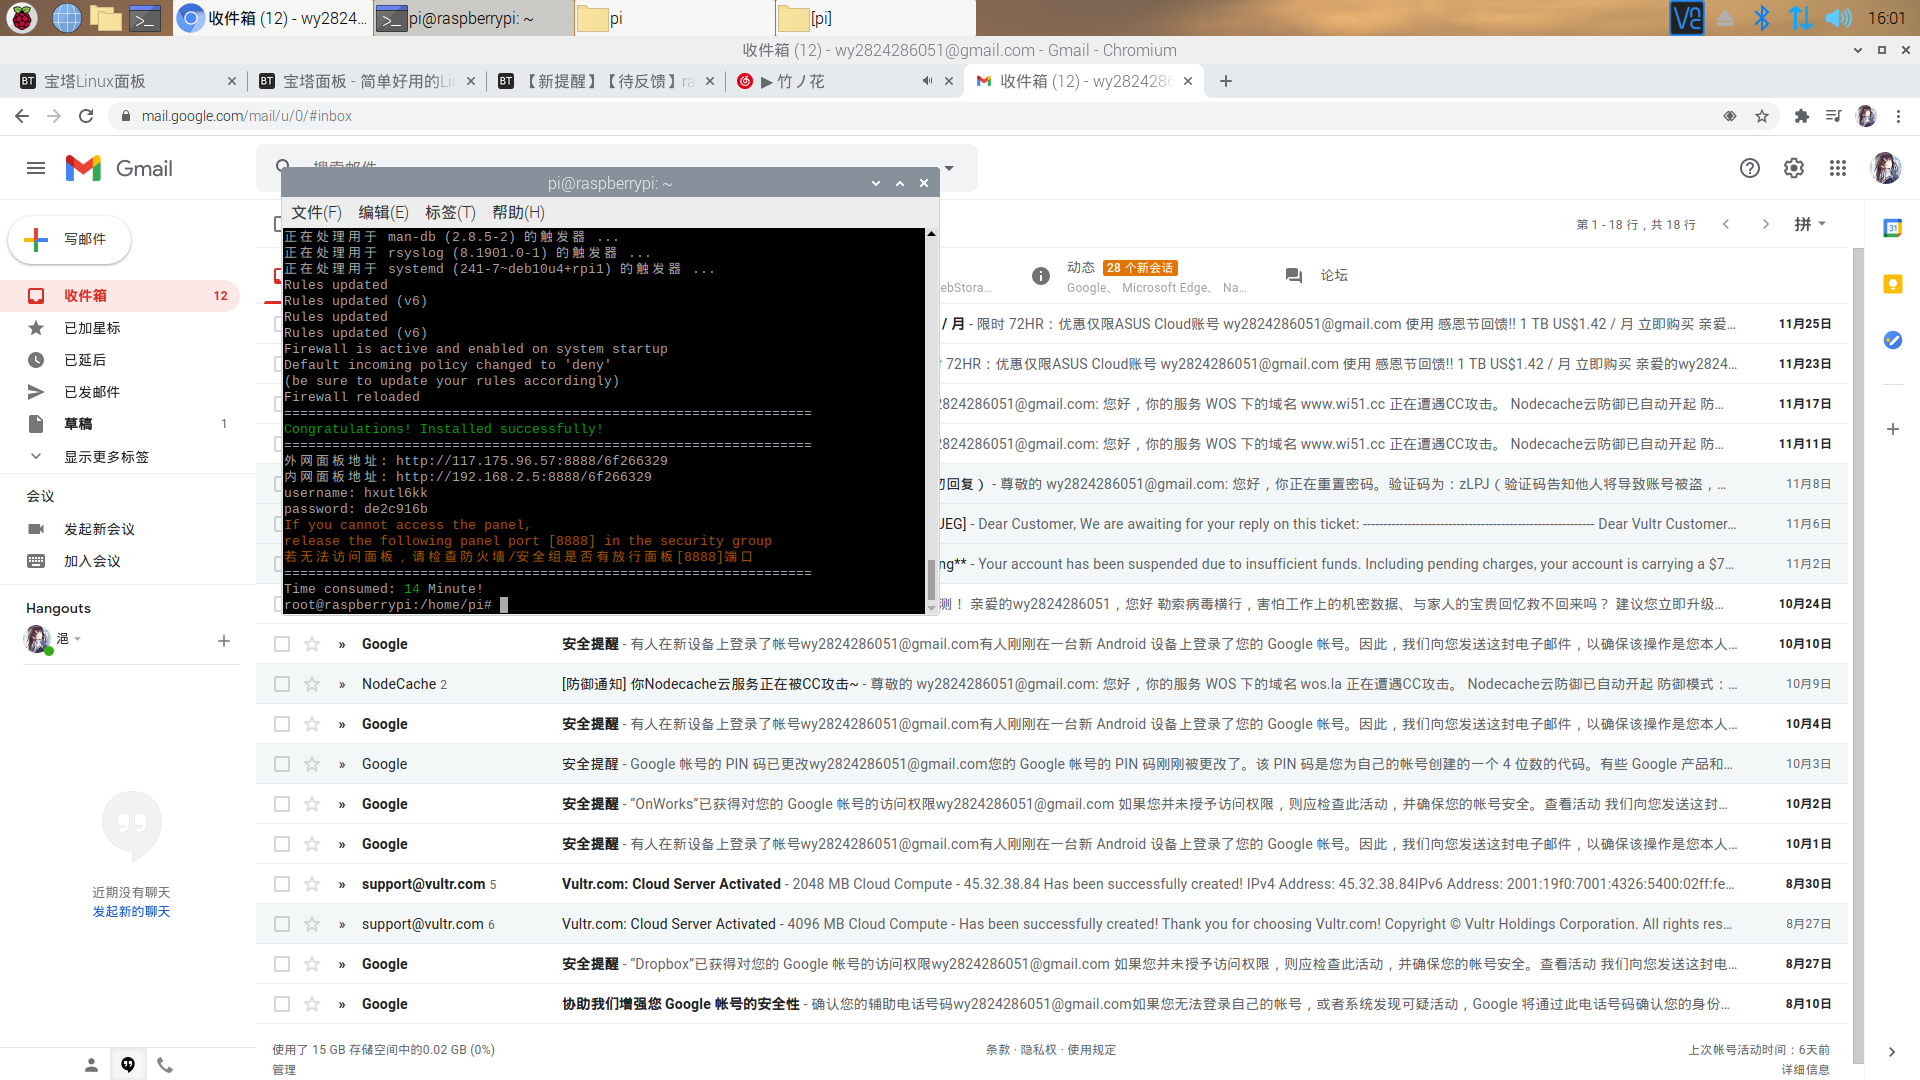Open terminal 编辑(E) menu

[383, 212]
